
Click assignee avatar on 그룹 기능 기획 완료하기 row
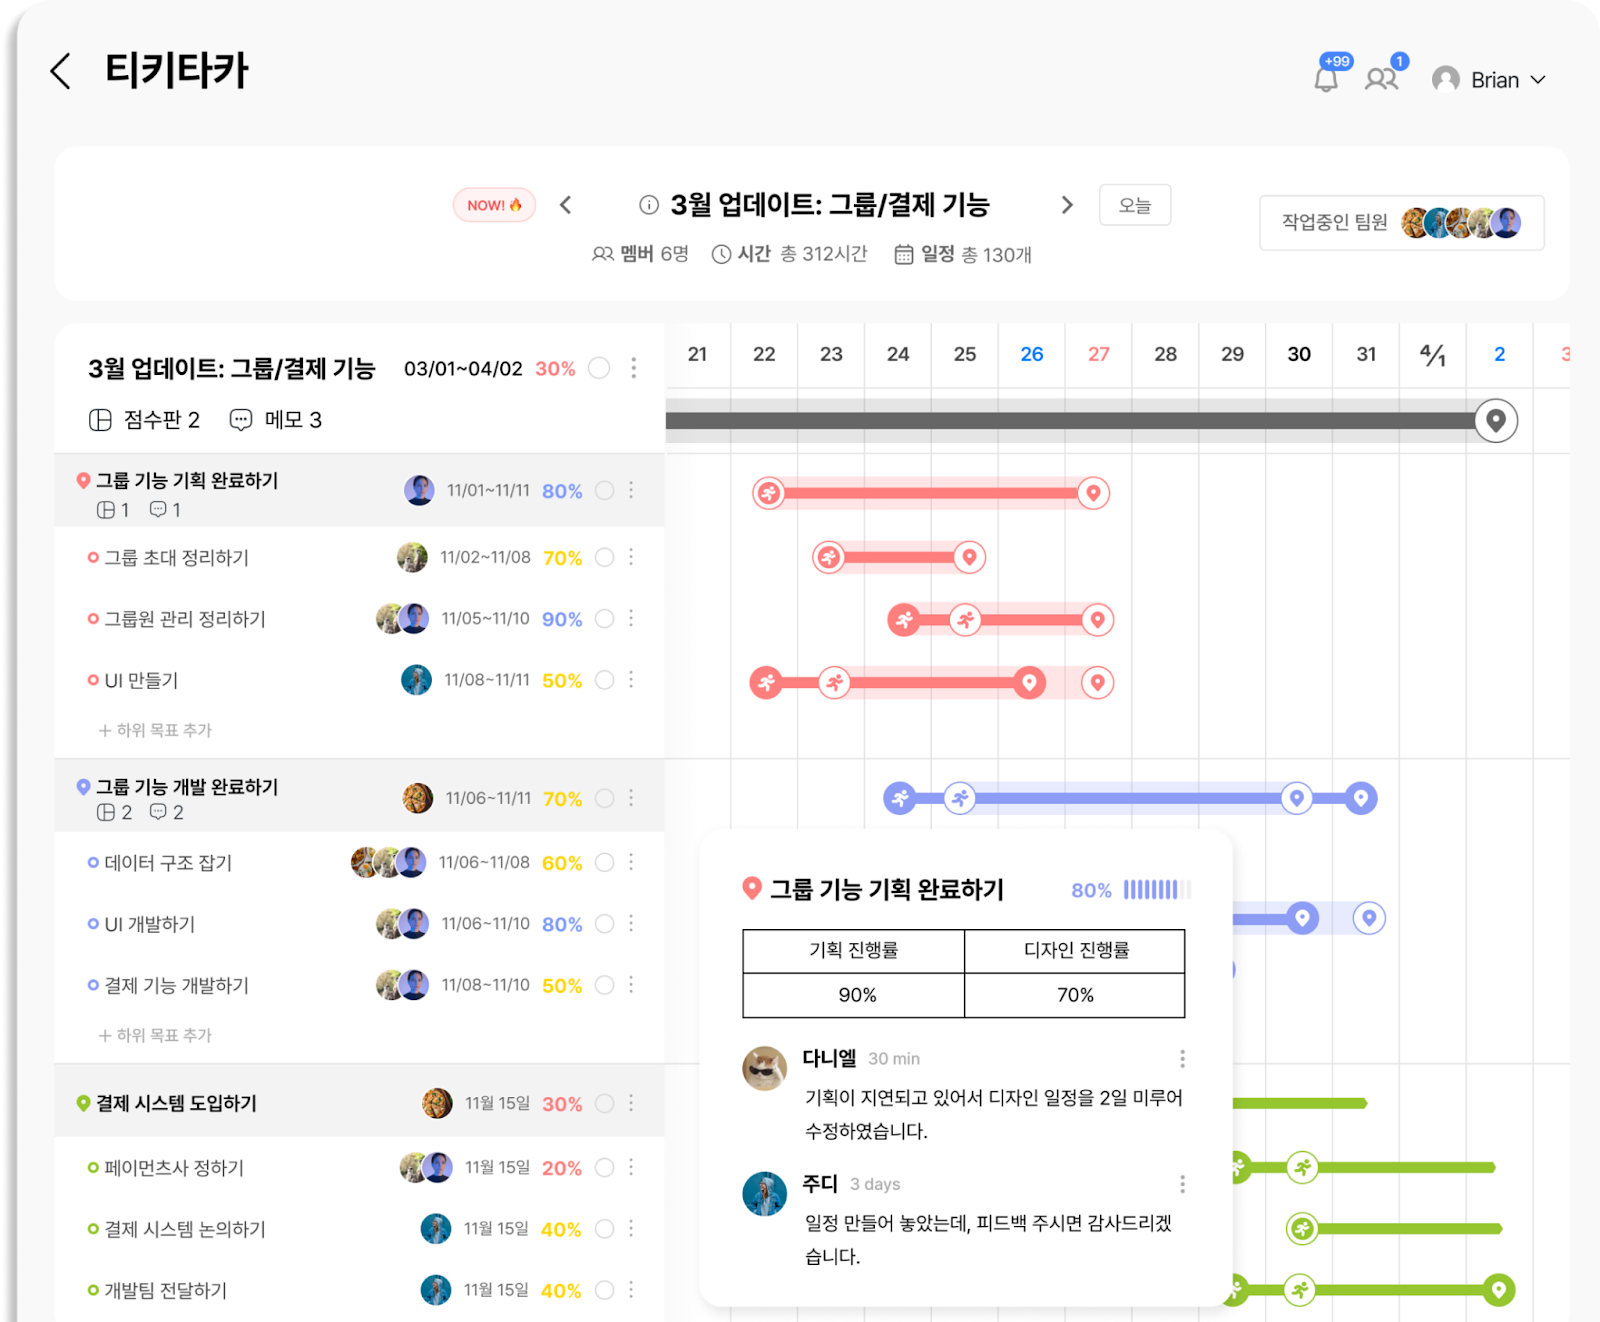tap(419, 490)
